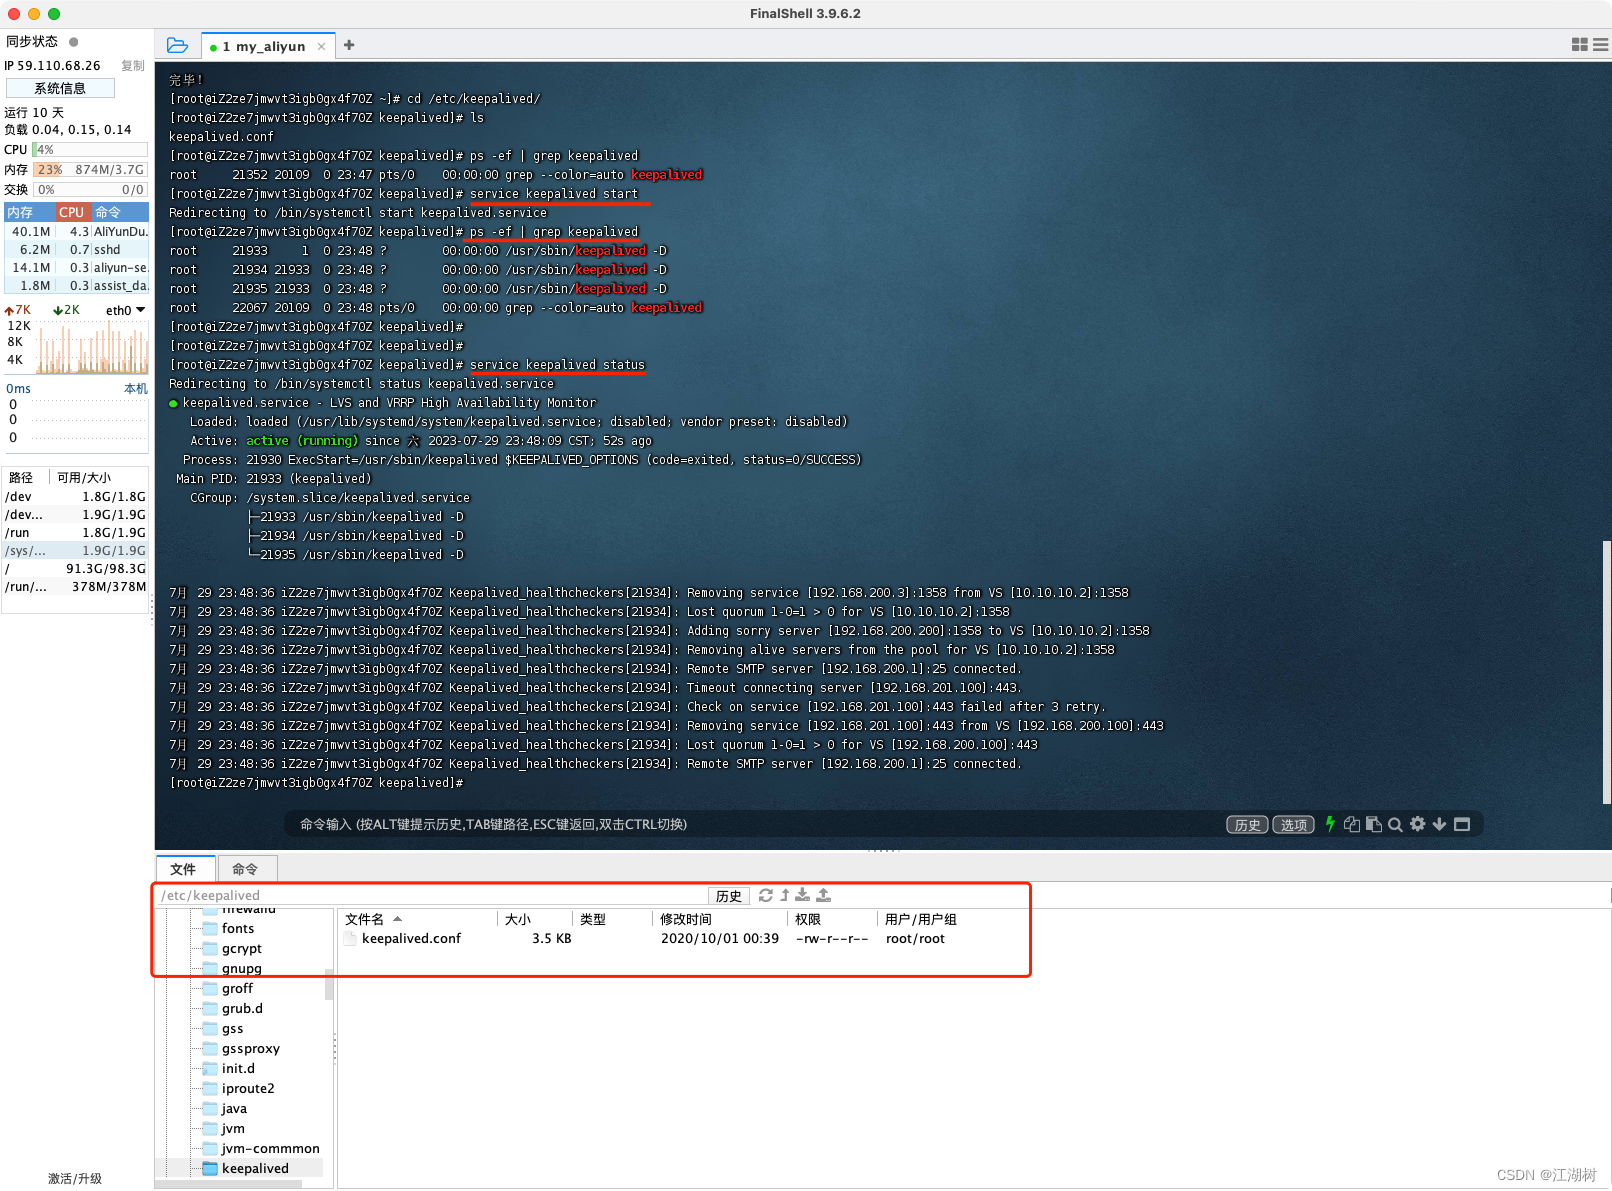Sort files by 权限 permissions column
This screenshot has height=1191, width=1612.
[832, 919]
